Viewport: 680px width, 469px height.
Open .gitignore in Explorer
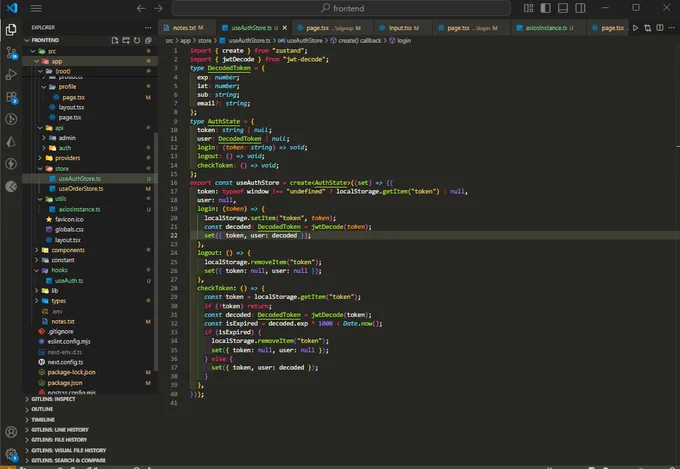60,331
